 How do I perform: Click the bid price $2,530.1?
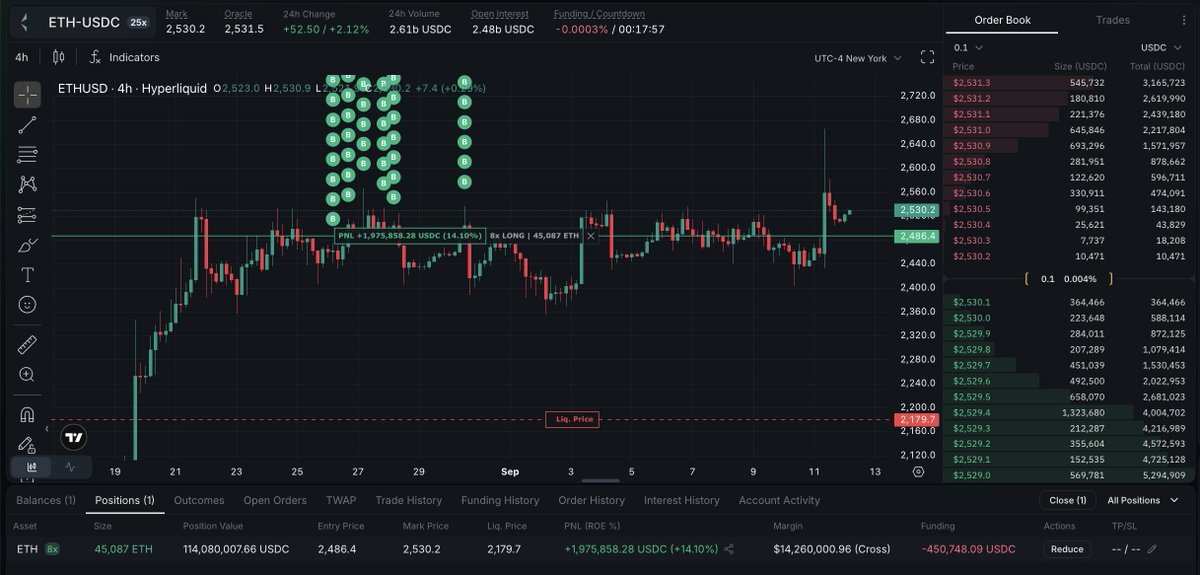[972, 302]
